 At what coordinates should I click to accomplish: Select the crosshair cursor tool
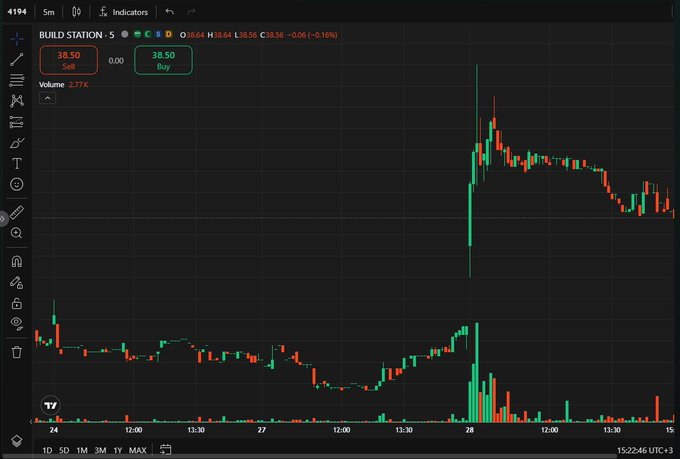(x=17, y=39)
